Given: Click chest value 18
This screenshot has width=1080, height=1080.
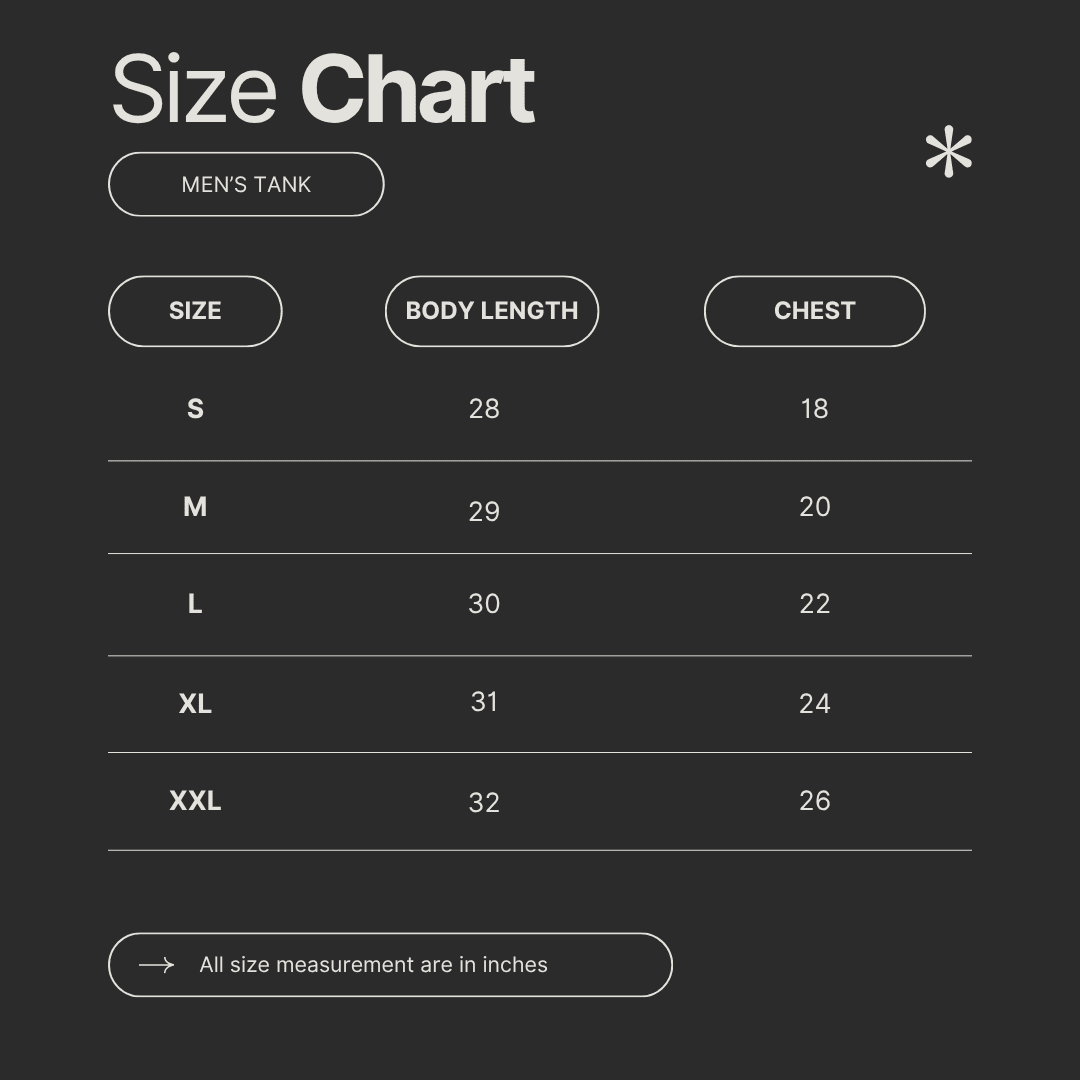Looking at the screenshot, I should pyautogui.click(x=814, y=409).
